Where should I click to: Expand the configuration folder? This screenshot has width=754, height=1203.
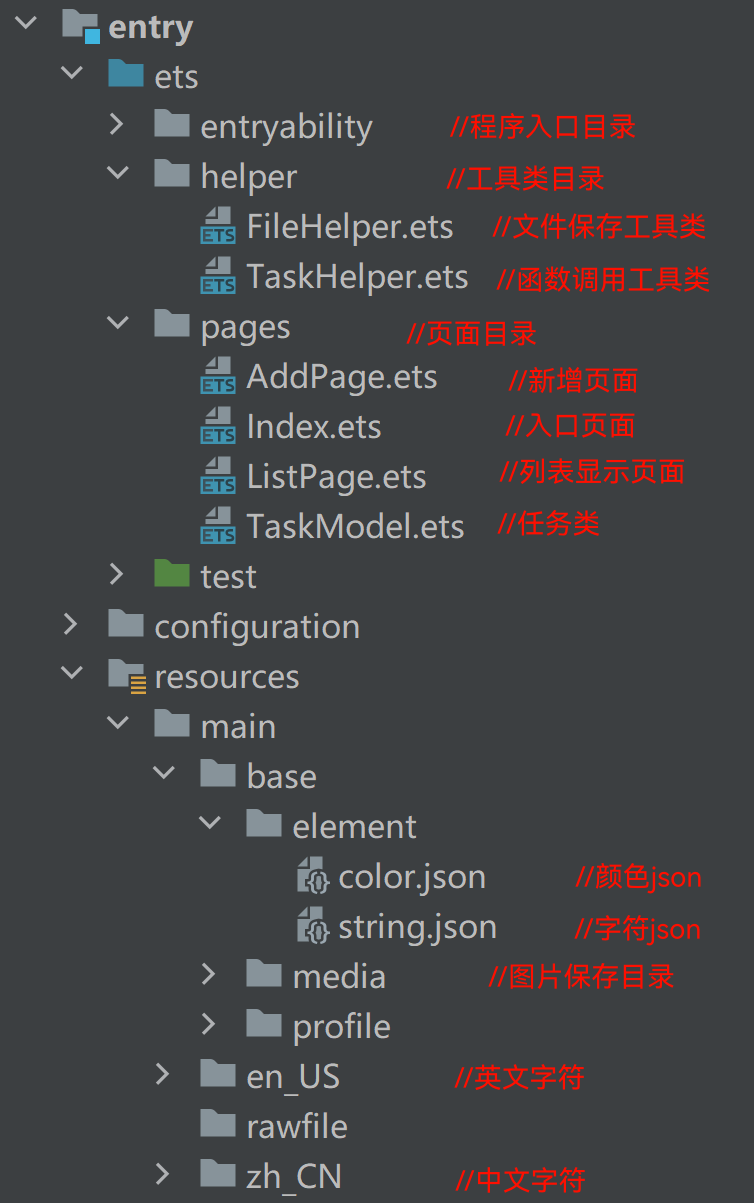[x=70, y=625]
